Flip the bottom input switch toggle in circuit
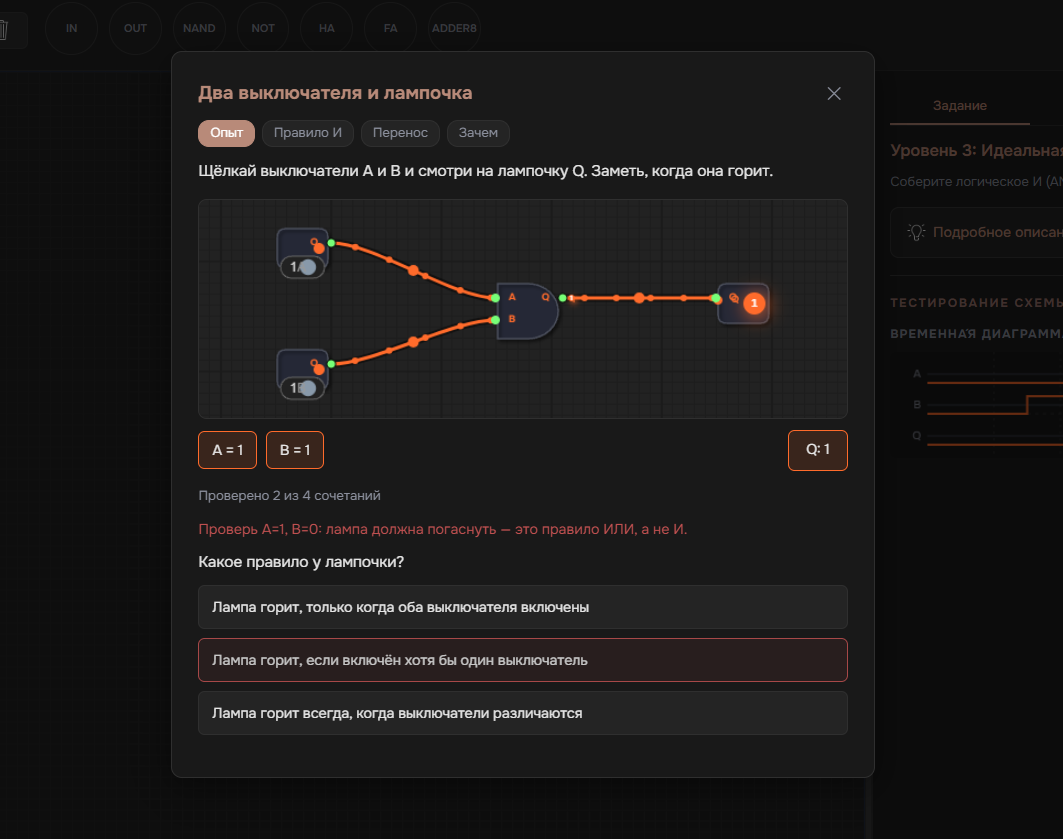This screenshot has width=1063, height=839. coord(302,388)
